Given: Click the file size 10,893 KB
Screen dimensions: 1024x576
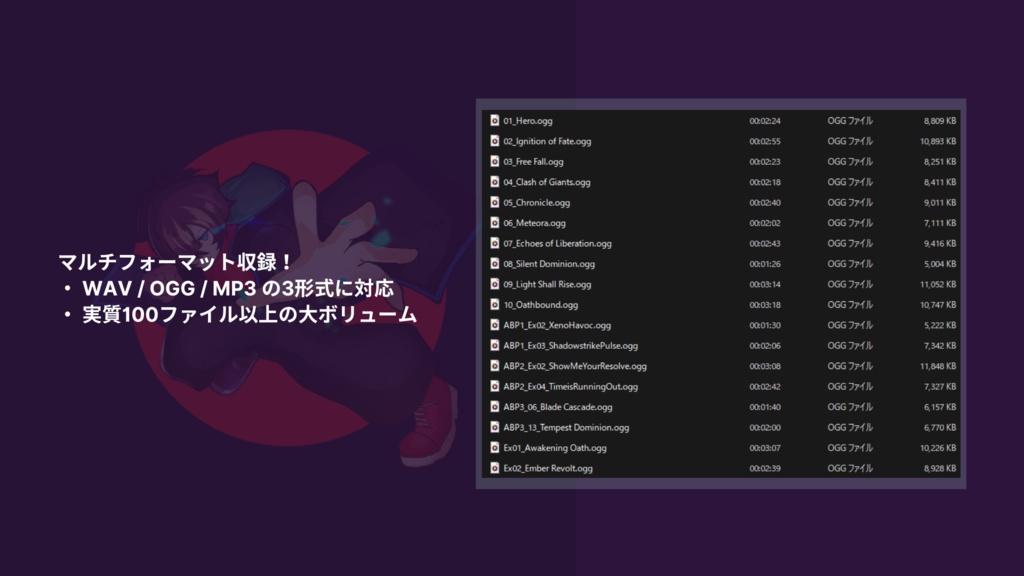Looking at the screenshot, I should point(938,141).
